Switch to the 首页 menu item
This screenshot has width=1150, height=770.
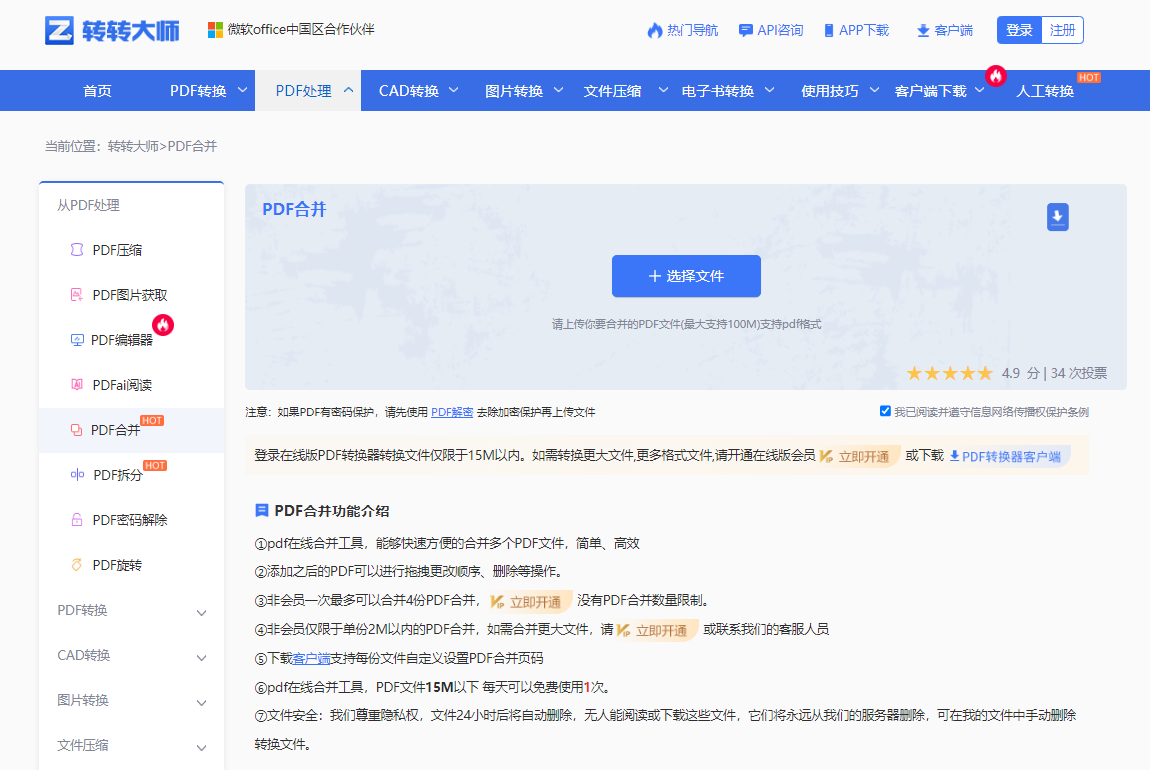coord(97,90)
